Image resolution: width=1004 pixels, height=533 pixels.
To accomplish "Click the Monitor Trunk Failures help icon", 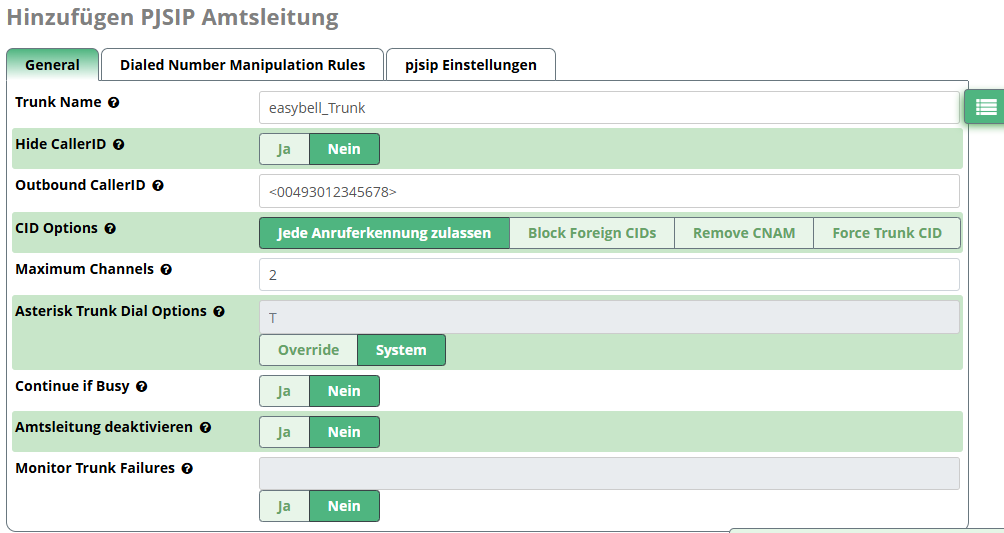I will tap(187, 469).
